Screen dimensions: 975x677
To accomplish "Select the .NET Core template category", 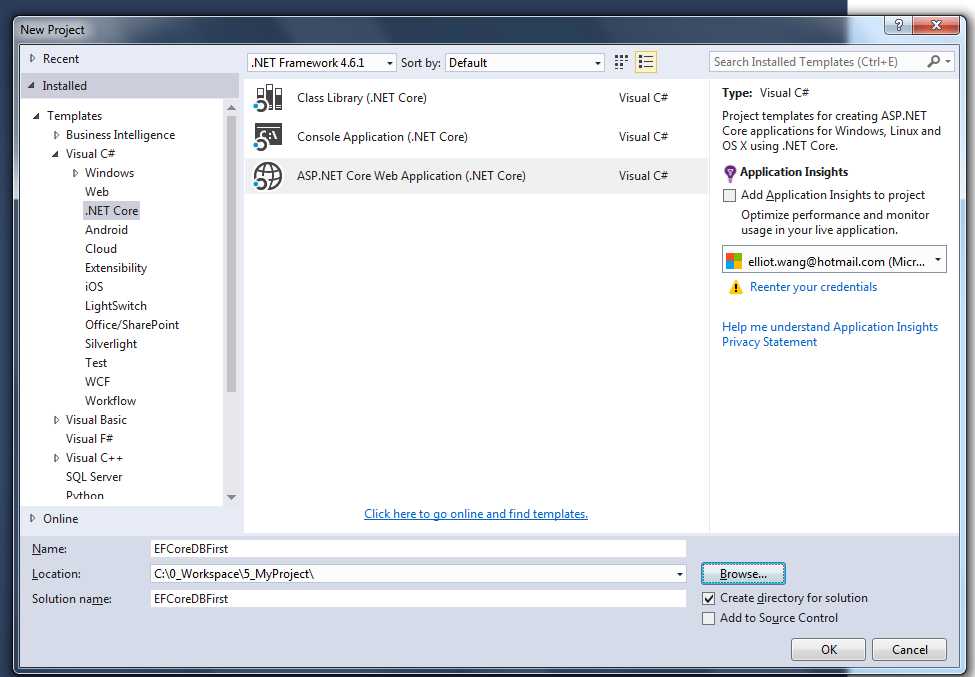I will coord(112,211).
